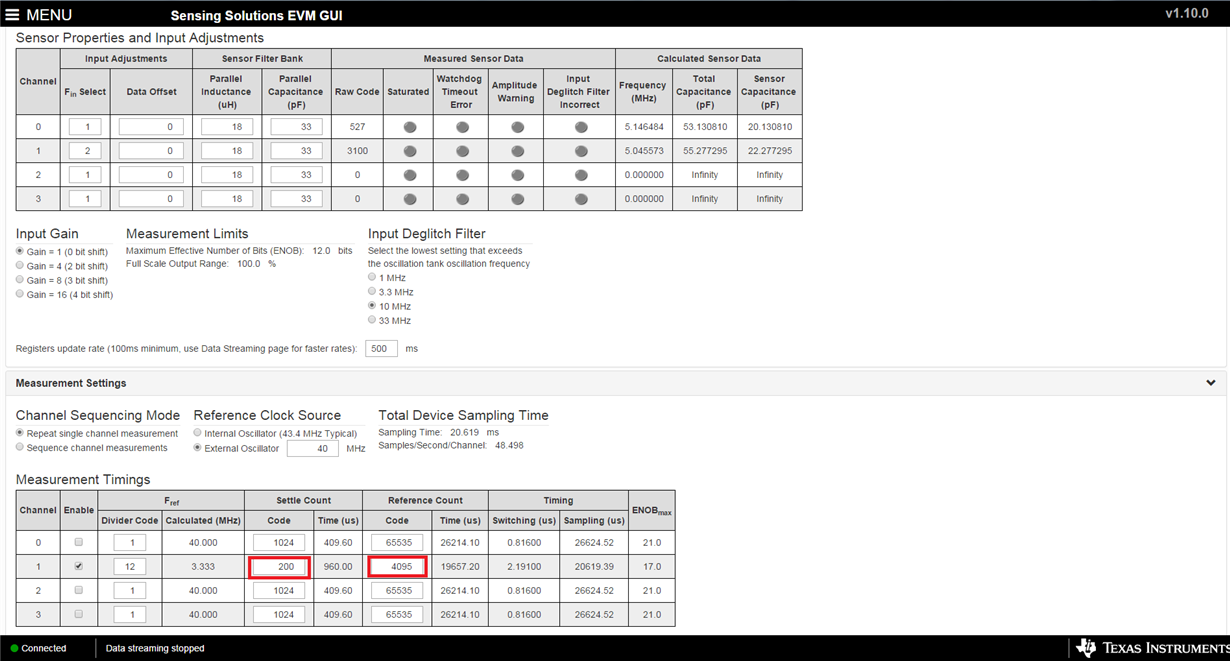Collapse the Measurement Settings section chevron
Screen dimensions: 1230x661
point(1211,383)
